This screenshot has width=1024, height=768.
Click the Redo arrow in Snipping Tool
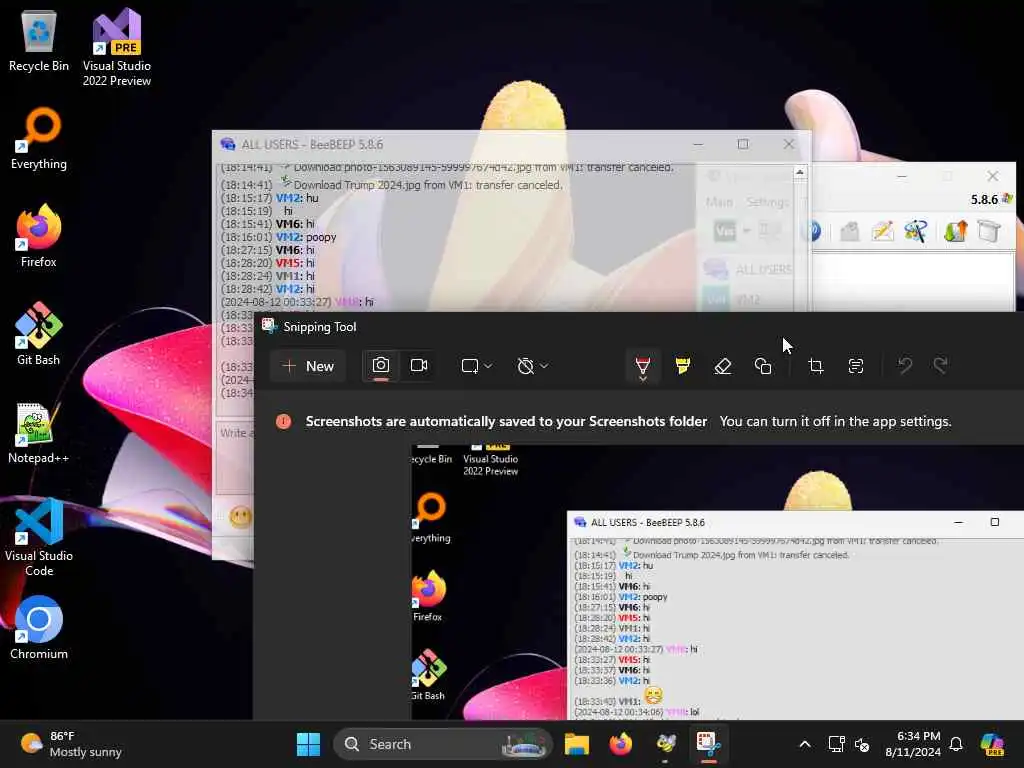pyautogui.click(x=940, y=366)
